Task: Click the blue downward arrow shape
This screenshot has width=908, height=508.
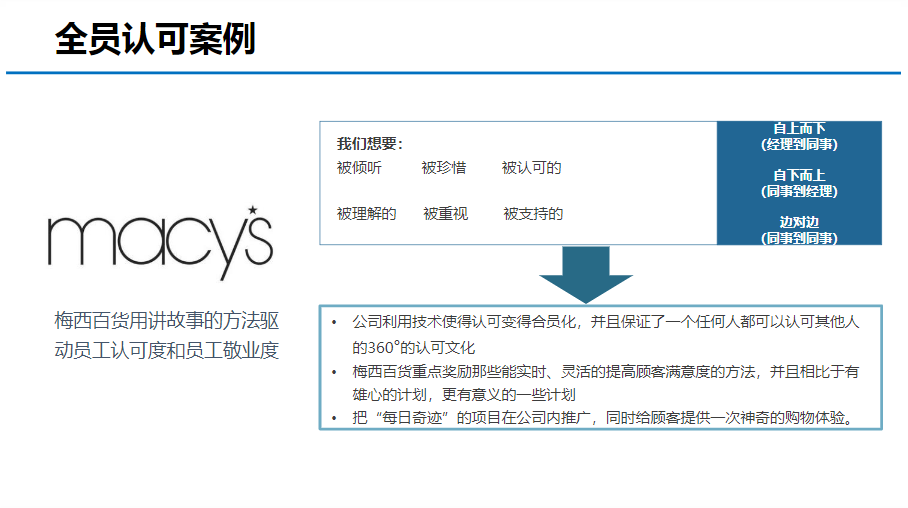Action: (585, 275)
